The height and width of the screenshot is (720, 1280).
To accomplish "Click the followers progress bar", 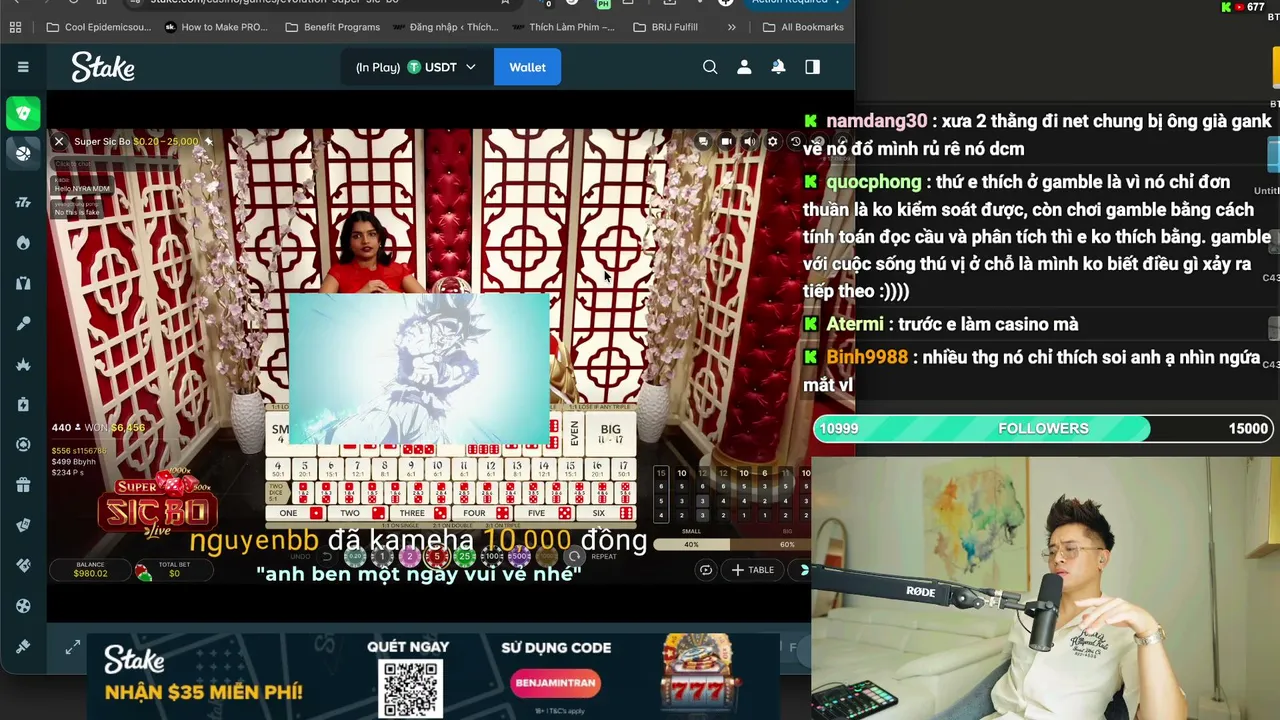I will (x=1042, y=428).
